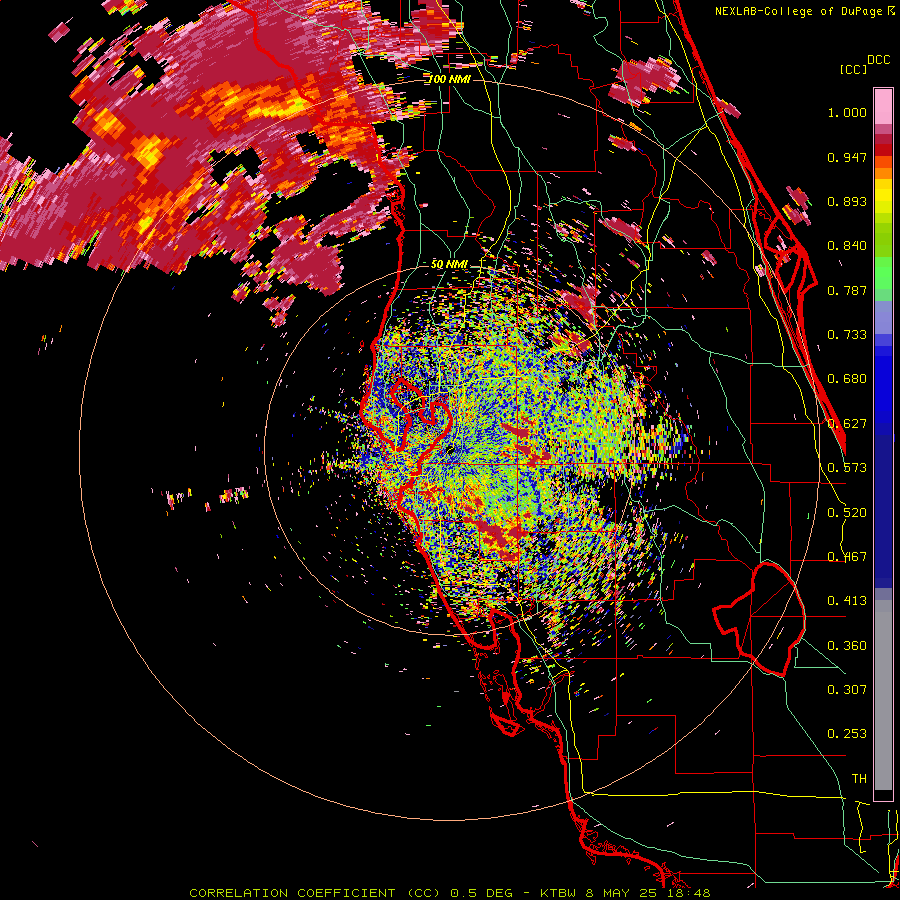Click the 0.520 legend value
The width and height of the screenshot is (900, 900).
(x=847, y=513)
